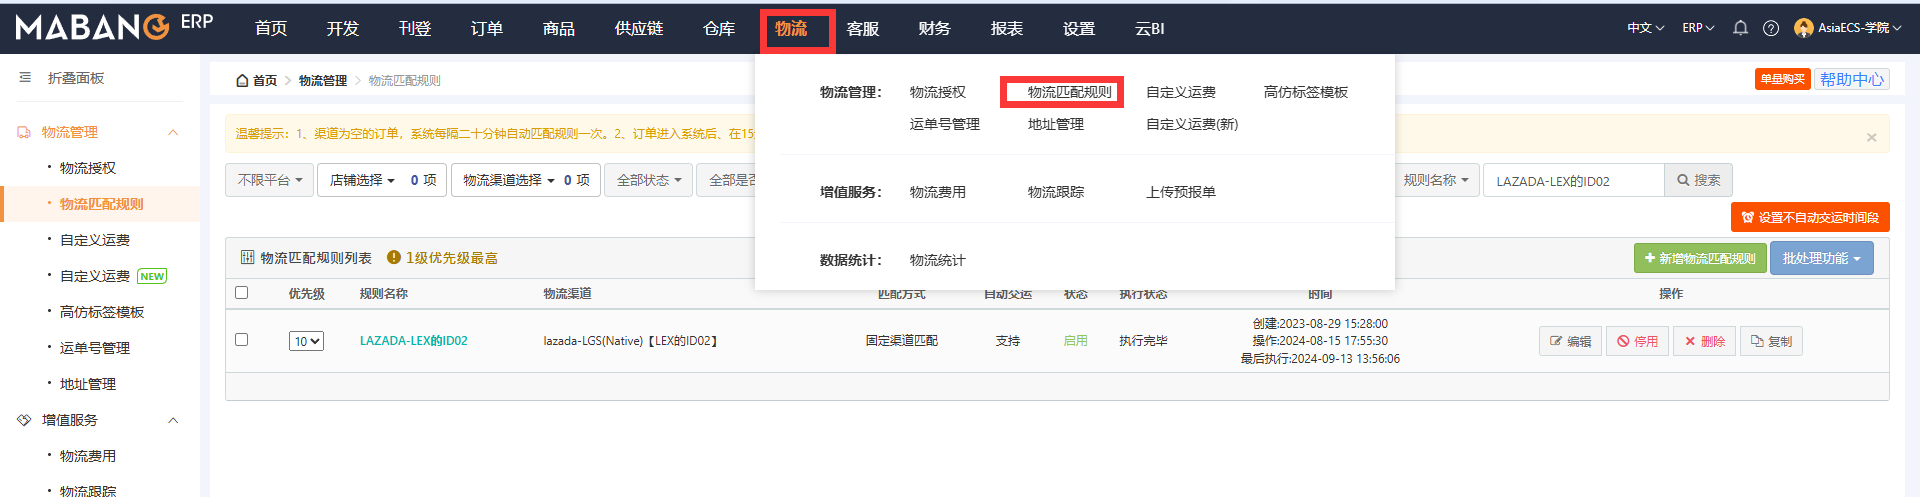Click the home icon in the breadcrumb
Image resolution: width=1920 pixels, height=497 pixels.
coord(242,81)
